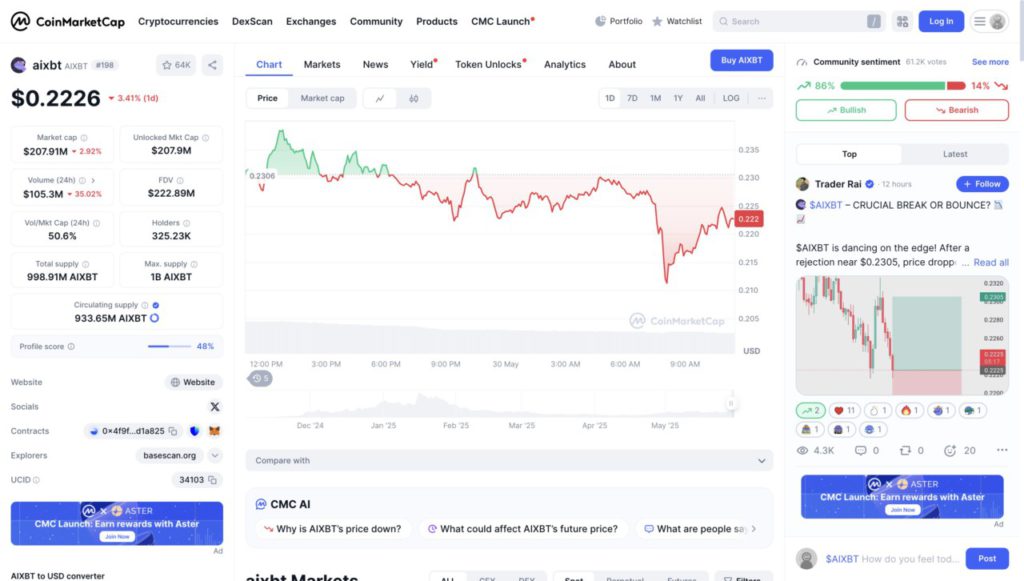Screen dimensions: 1024x581
Task: Switch community feed to Latest
Action: pos(955,154)
